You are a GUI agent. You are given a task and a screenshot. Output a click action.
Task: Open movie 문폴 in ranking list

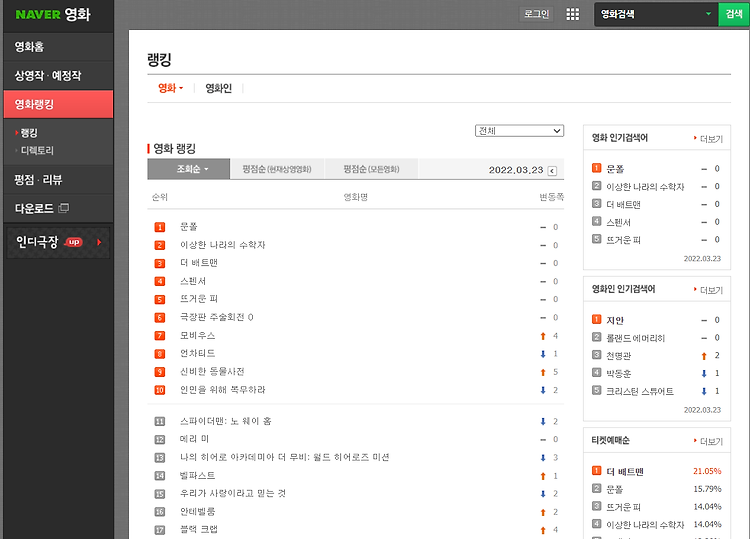(x=188, y=227)
